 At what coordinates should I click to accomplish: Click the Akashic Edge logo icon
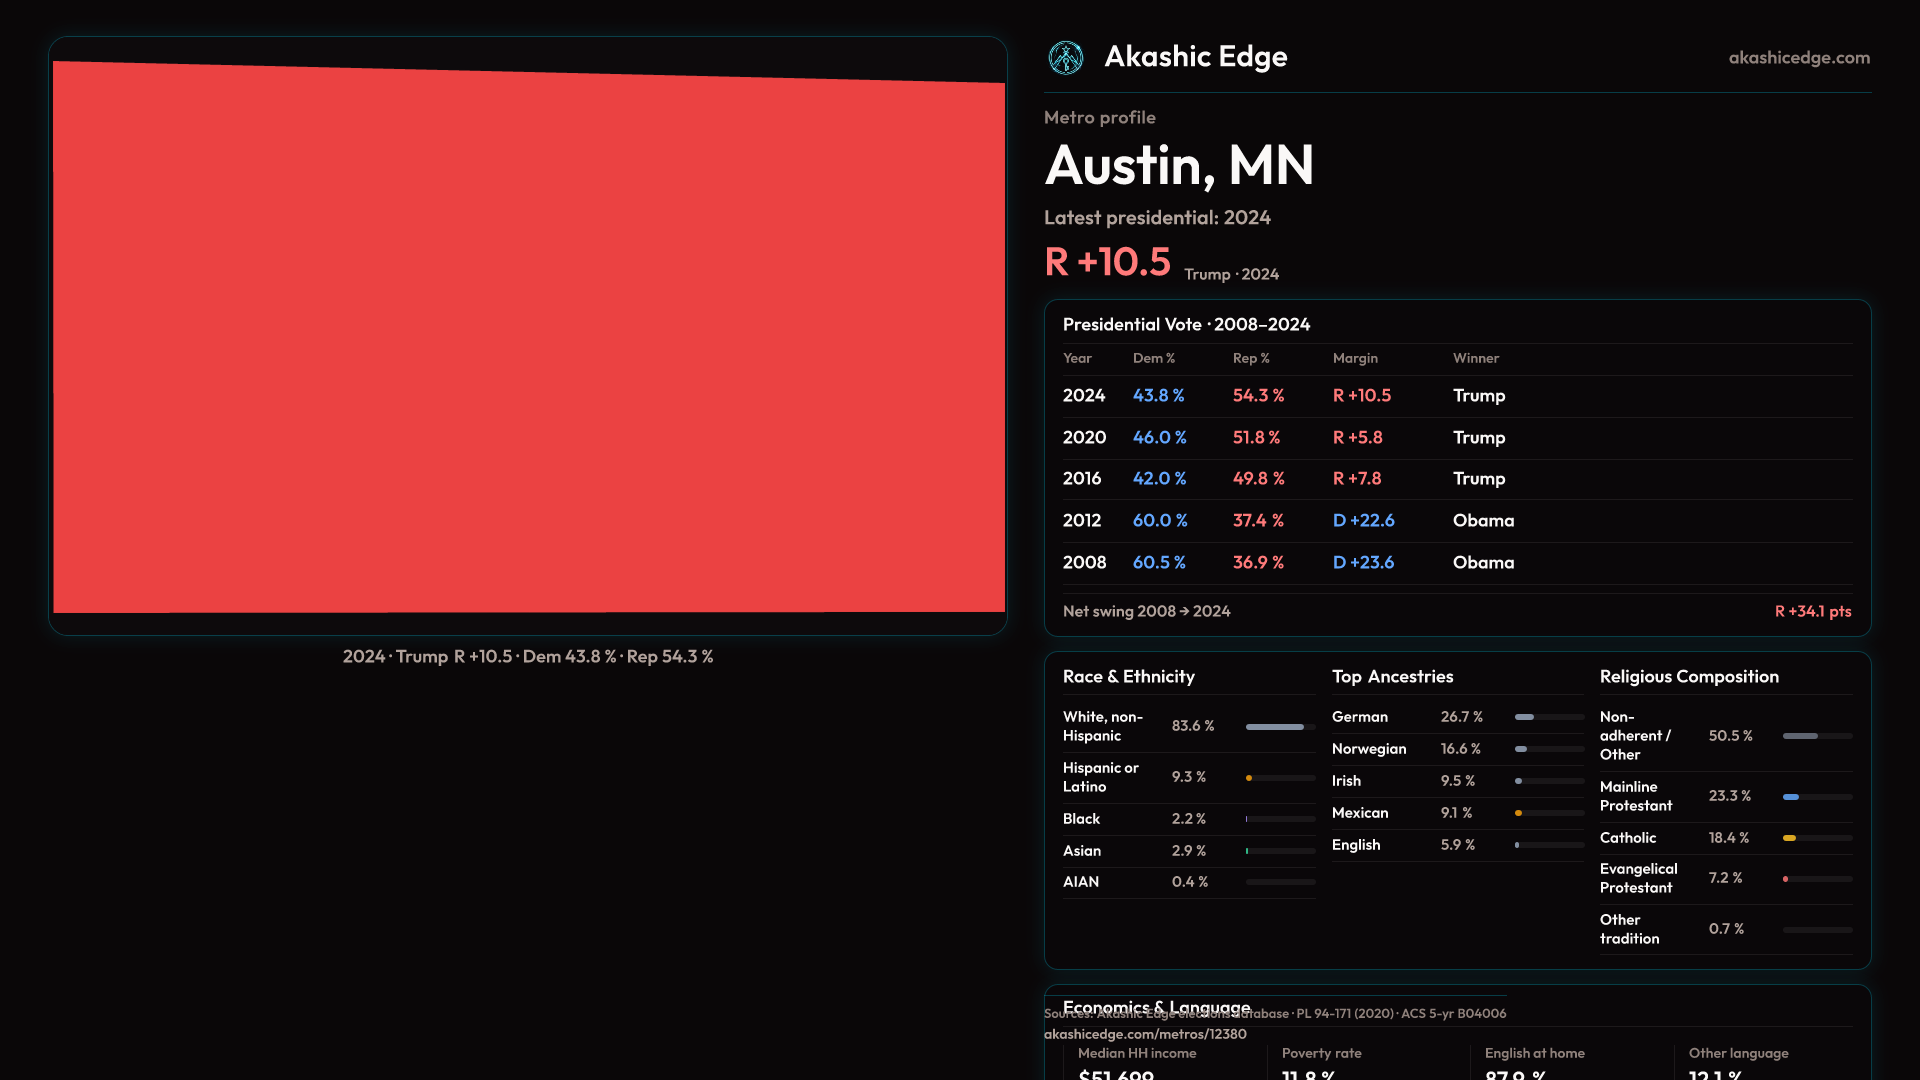point(1065,58)
